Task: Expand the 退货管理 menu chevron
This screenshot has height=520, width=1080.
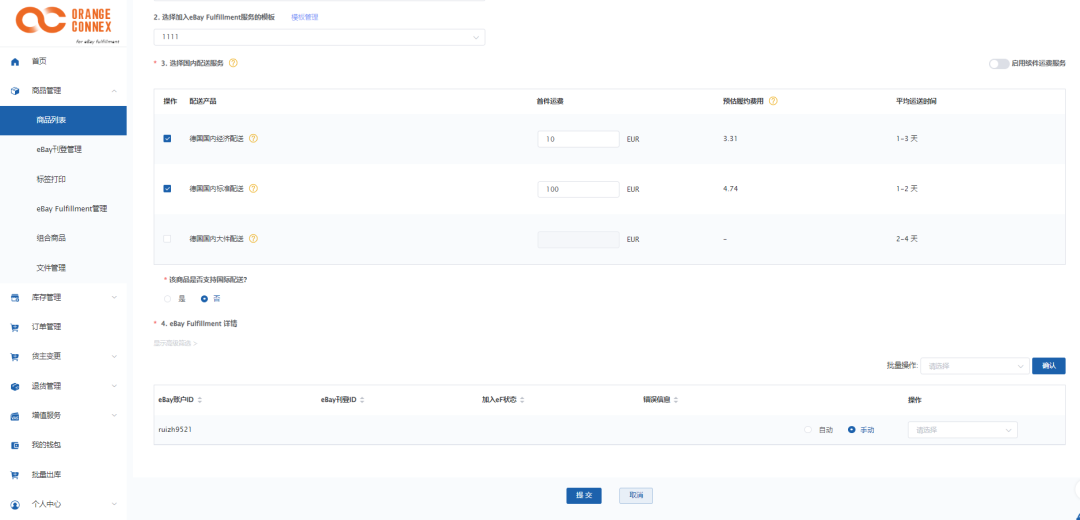Action: click(114, 386)
